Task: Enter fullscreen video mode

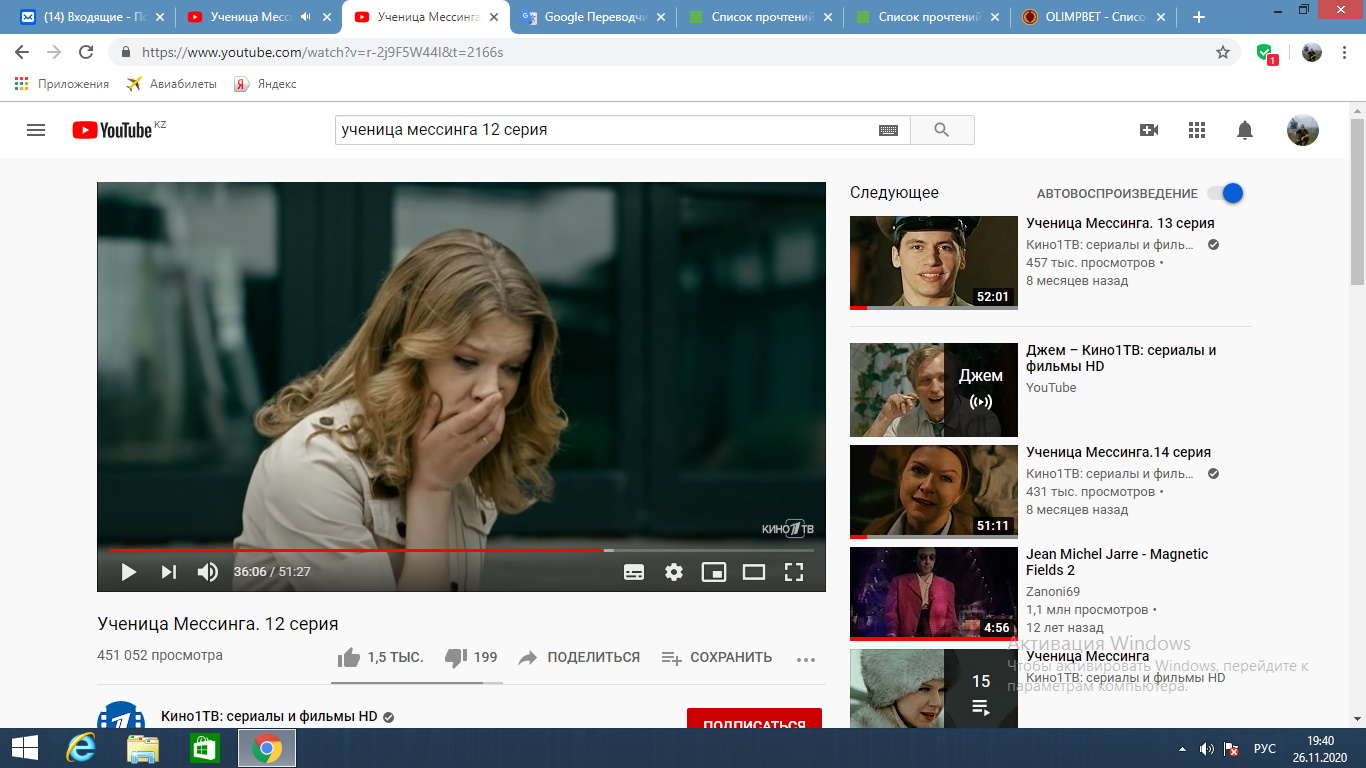Action: click(794, 572)
